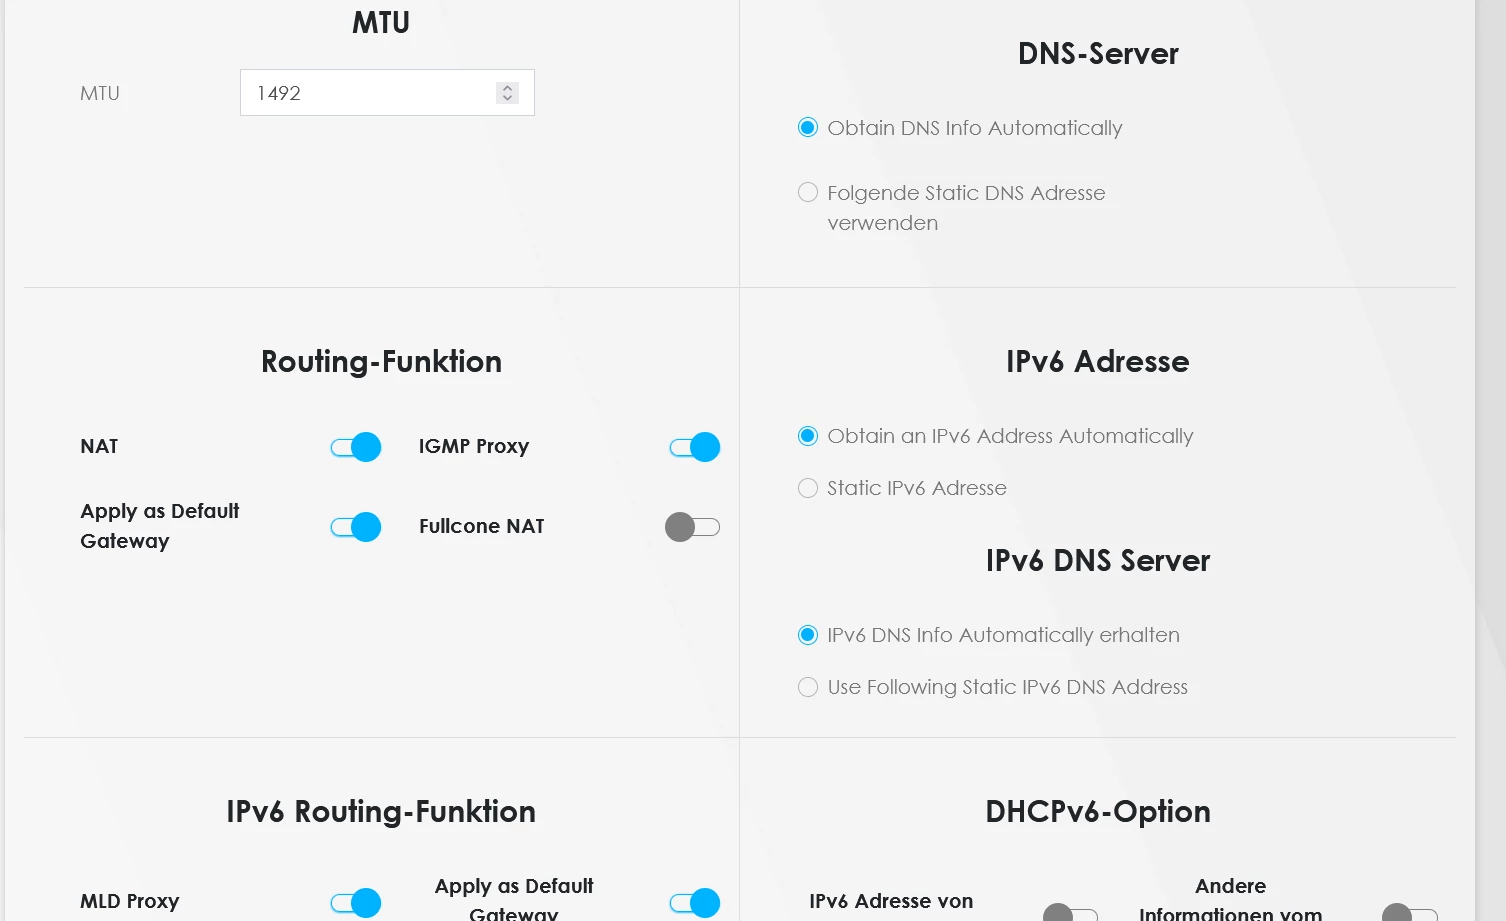Pick the Use Following Static IPv6 DNS Address radio button
The image size is (1506, 921).
click(x=808, y=687)
